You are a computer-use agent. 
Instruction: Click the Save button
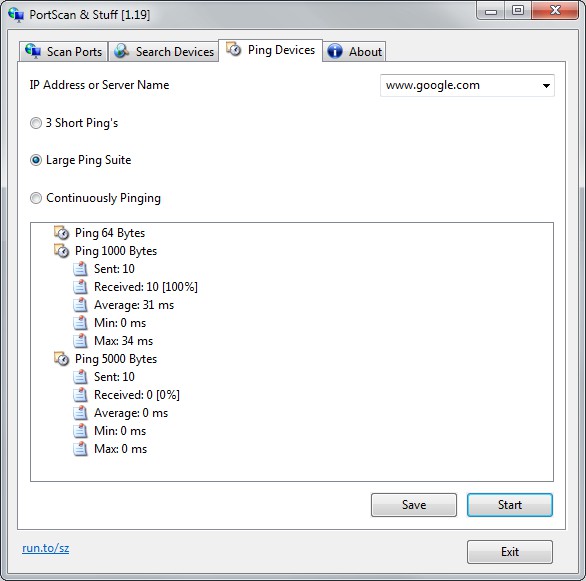tap(414, 505)
